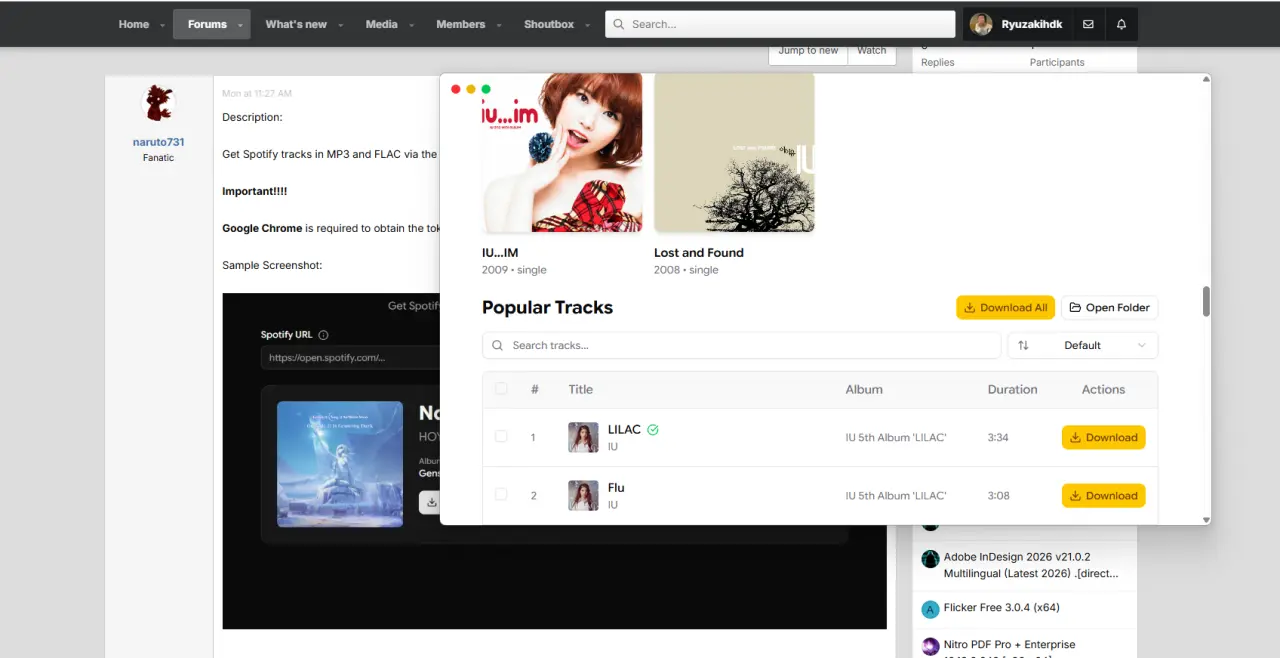The height and width of the screenshot is (658, 1280).
Task: Click the Album column header
Action: coord(864,389)
